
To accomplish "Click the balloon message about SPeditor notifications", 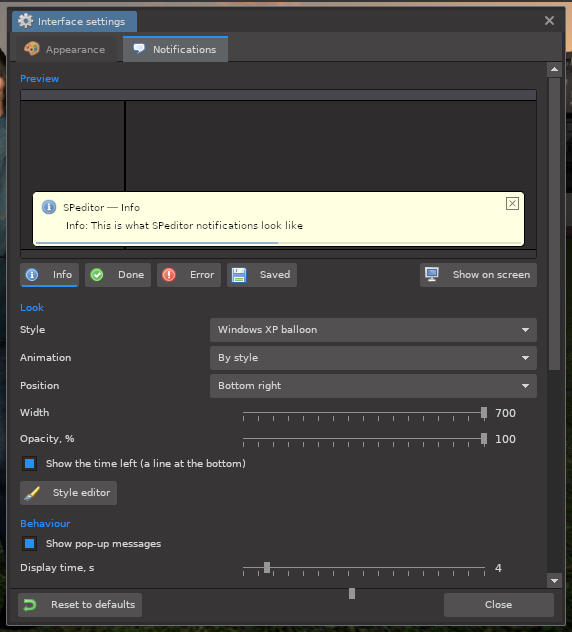I will click(184, 225).
